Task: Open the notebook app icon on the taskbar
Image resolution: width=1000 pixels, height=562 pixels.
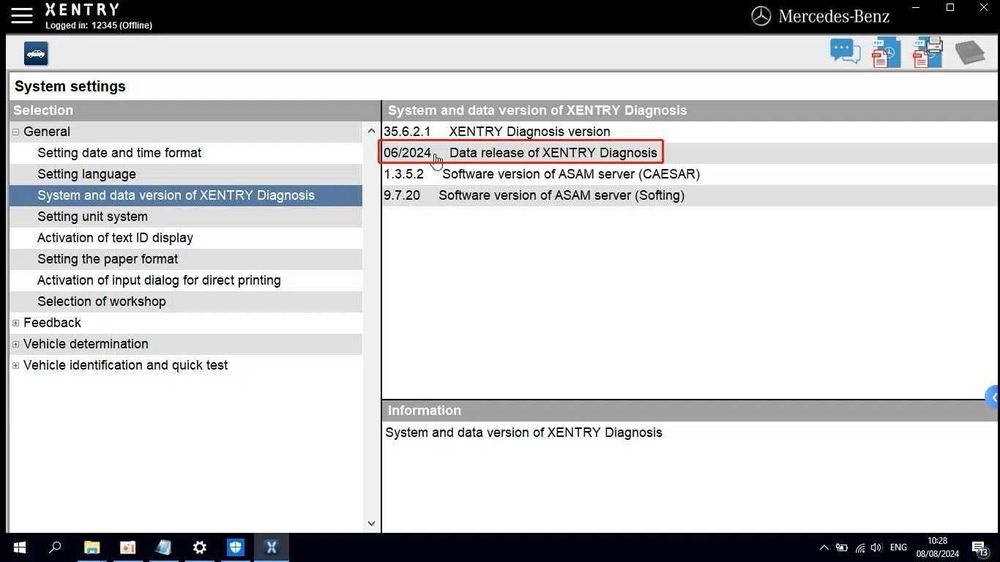Action: pyautogui.click(x=163, y=547)
